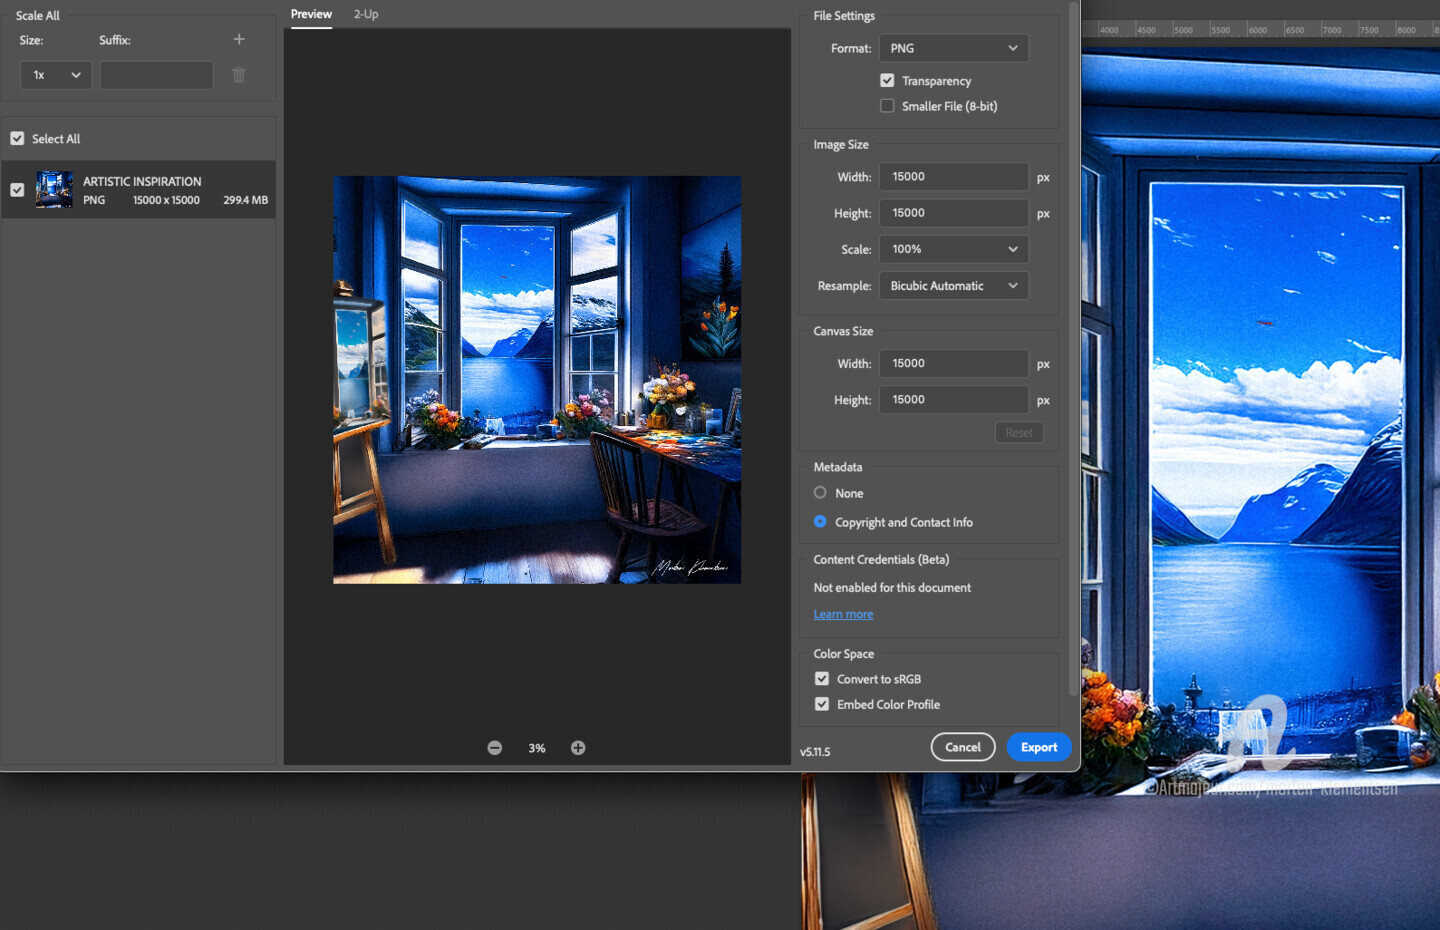
Task: Enable Smaller File (8-bit) option
Action: (887, 106)
